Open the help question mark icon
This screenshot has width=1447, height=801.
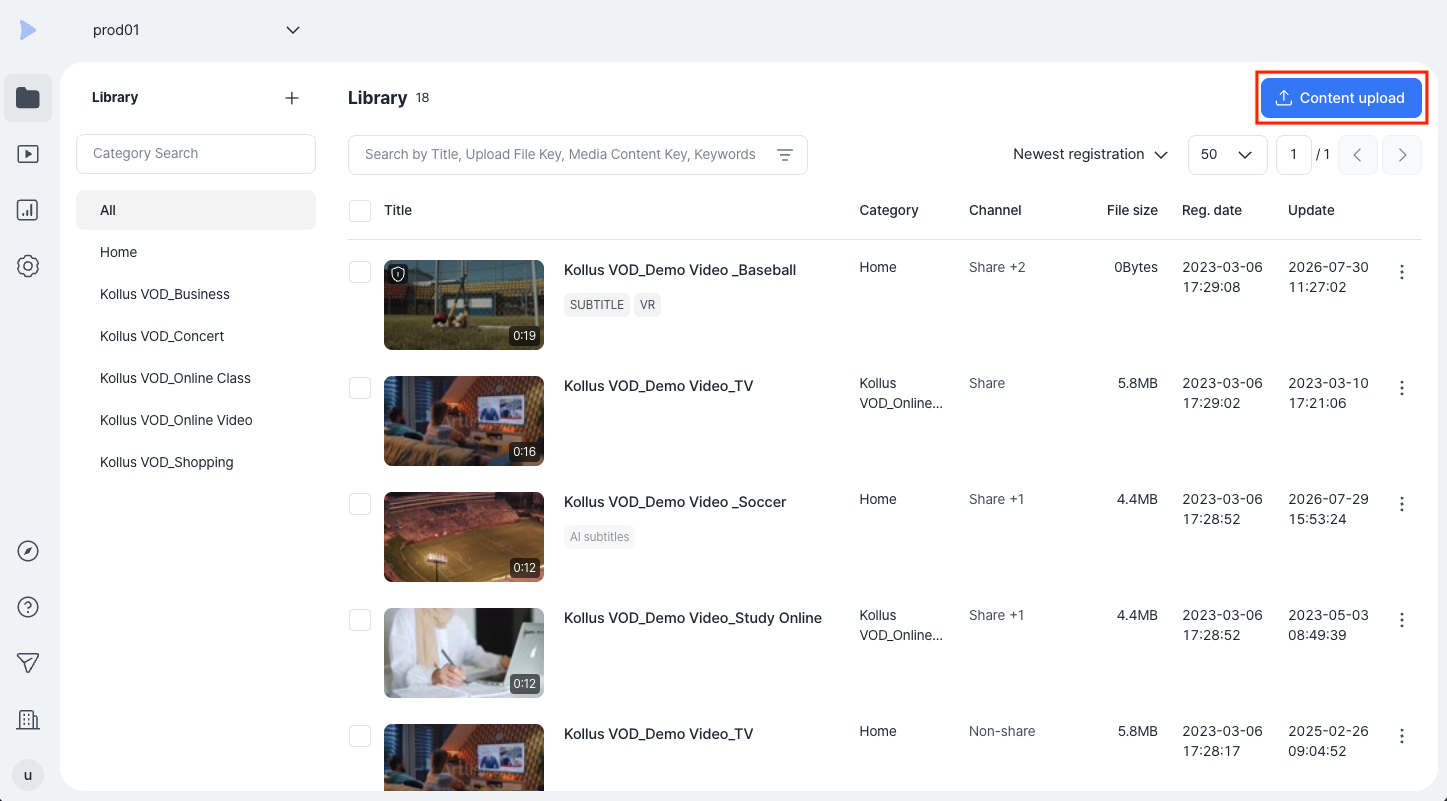point(28,607)
